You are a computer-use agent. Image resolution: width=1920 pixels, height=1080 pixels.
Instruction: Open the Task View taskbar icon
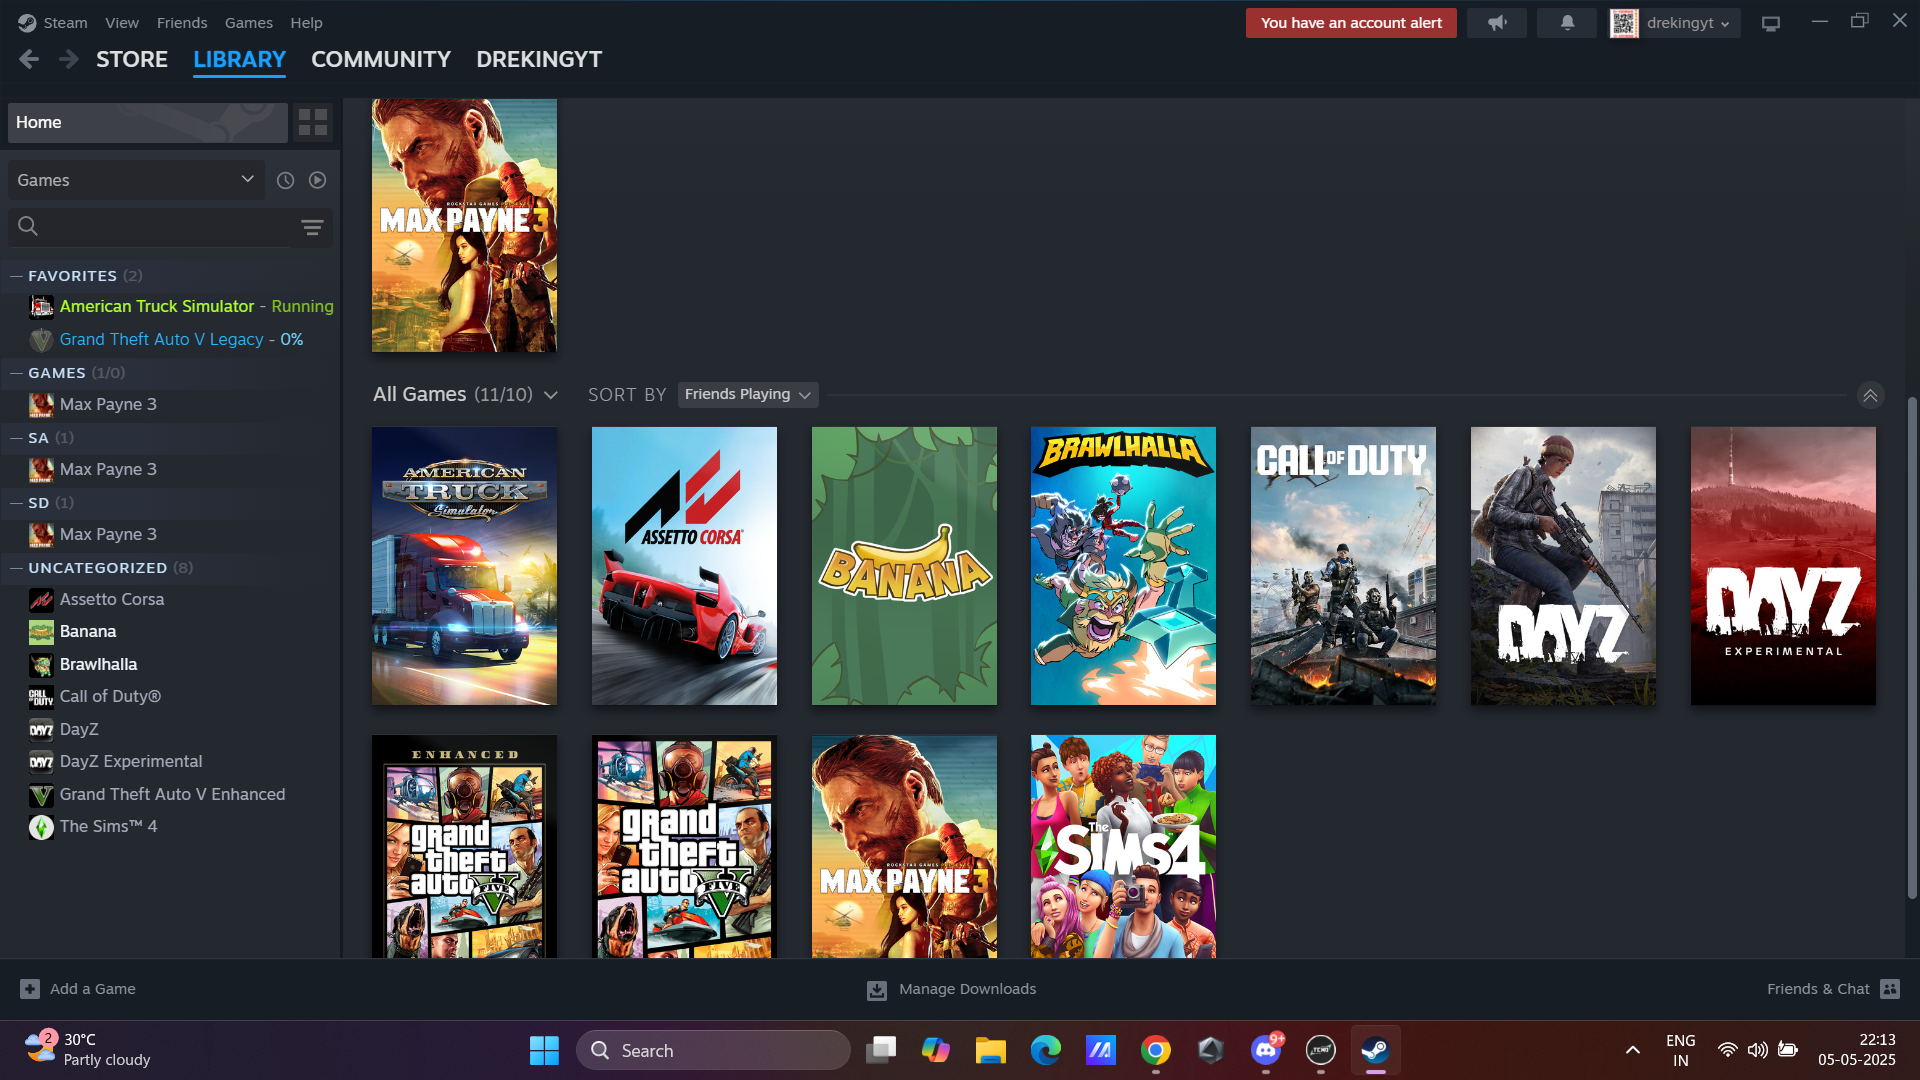[881, 1051]
